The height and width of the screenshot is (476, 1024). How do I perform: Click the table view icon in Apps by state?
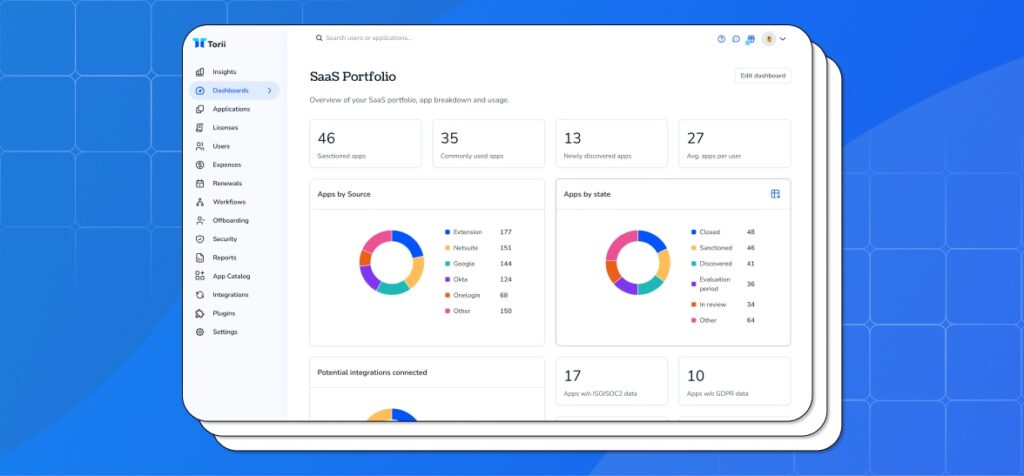point(775,194)
